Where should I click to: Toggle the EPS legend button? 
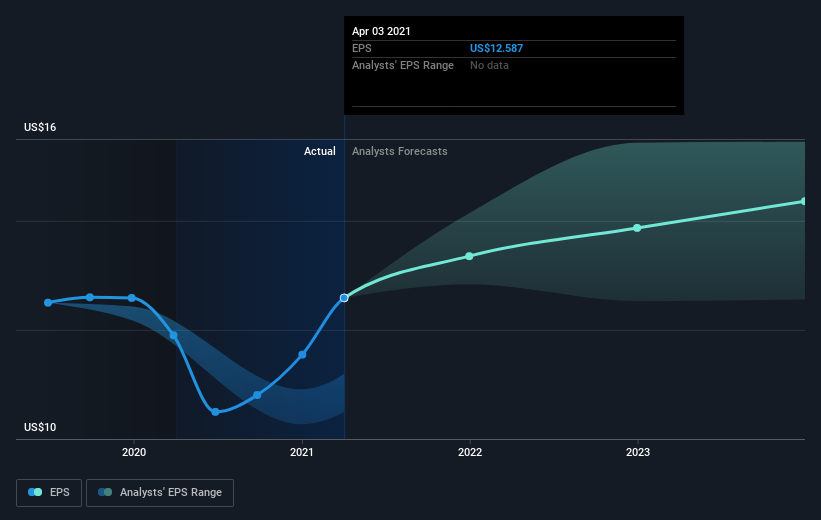[49, 493]
